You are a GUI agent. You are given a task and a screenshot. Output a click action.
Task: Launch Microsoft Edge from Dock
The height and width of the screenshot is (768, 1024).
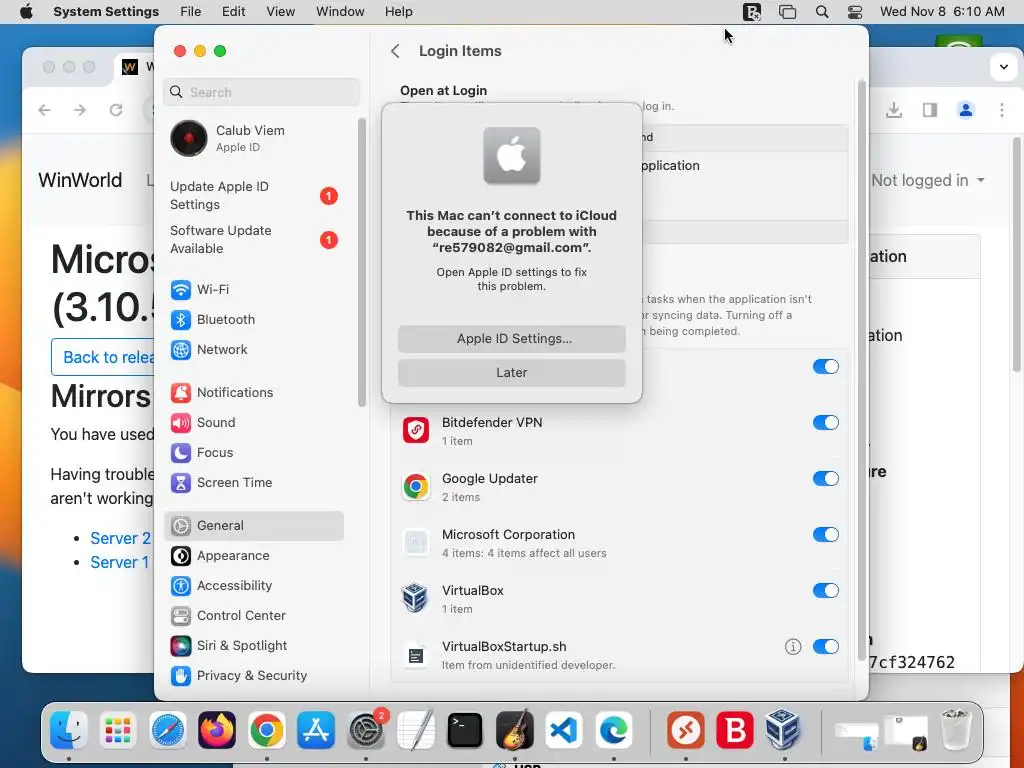coord(613,729)
